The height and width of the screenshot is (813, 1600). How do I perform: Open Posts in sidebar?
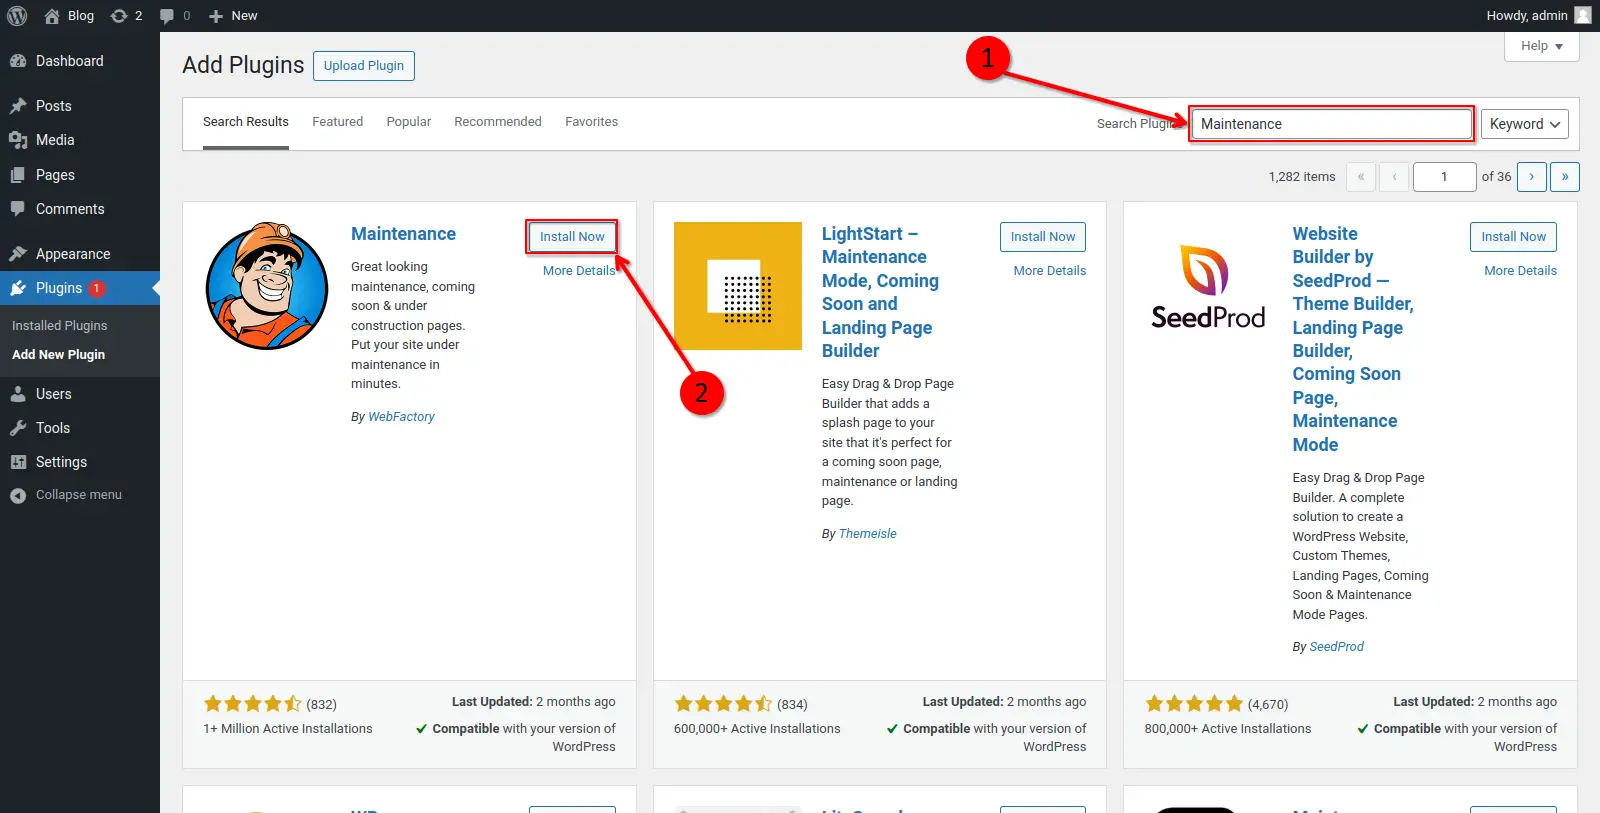point(80,106)
